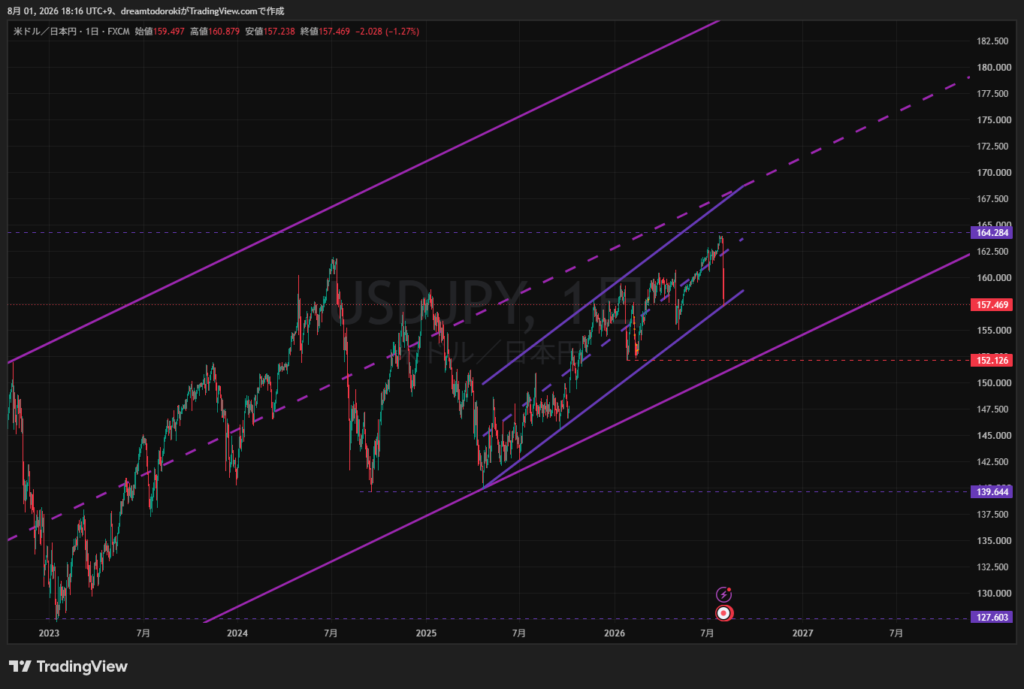Image resolution: width=1024 pixels, height=689 pixels.
Task: Click the 2027 label on time axis
Action: click(x=803, y=633)
